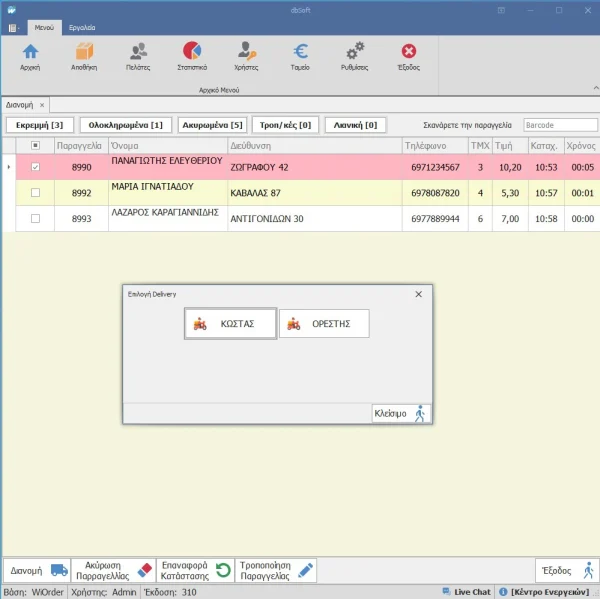Open the Ταμείο euro icon
This screenshot has width=600, height=599.
pos(300,54)
